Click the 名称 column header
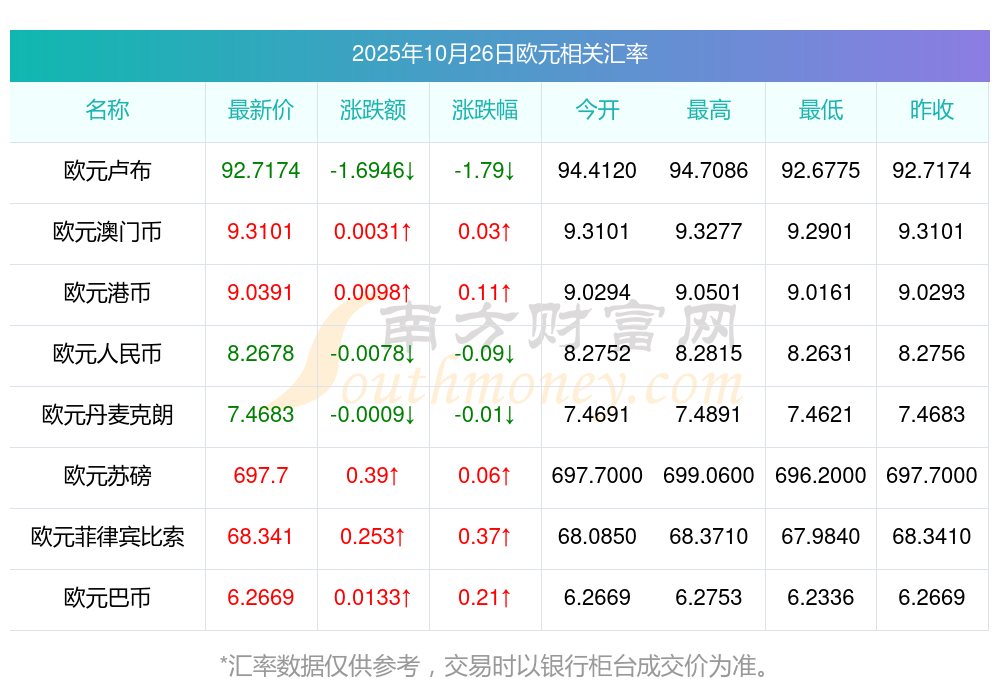Screen dimensions: 1000x697 tap(107, 110)
